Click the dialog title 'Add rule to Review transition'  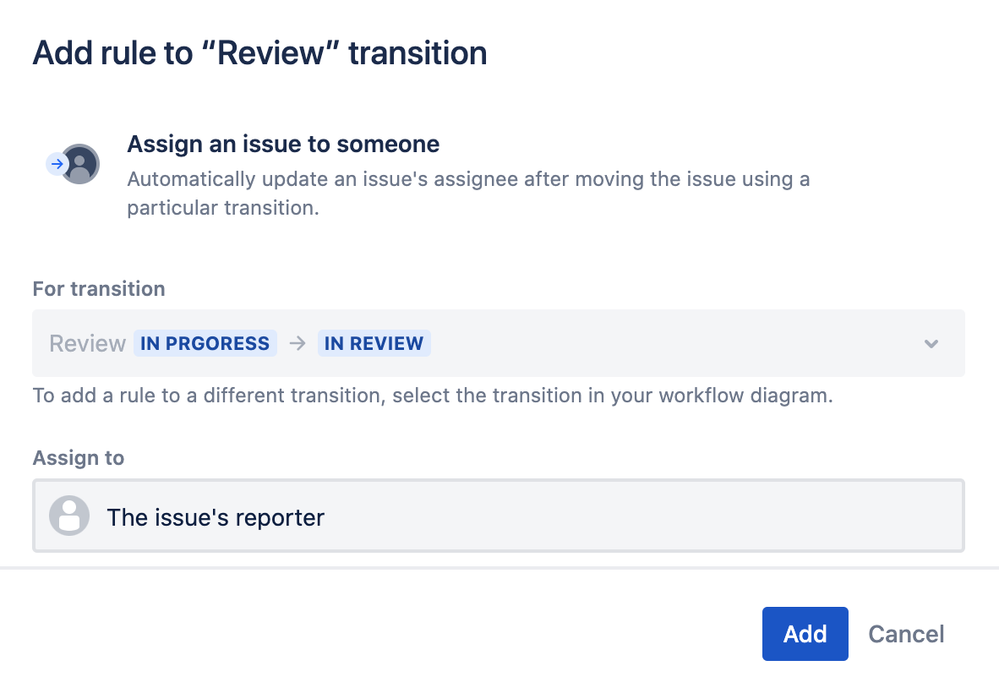pyautogui.click(x=259, y=52)
